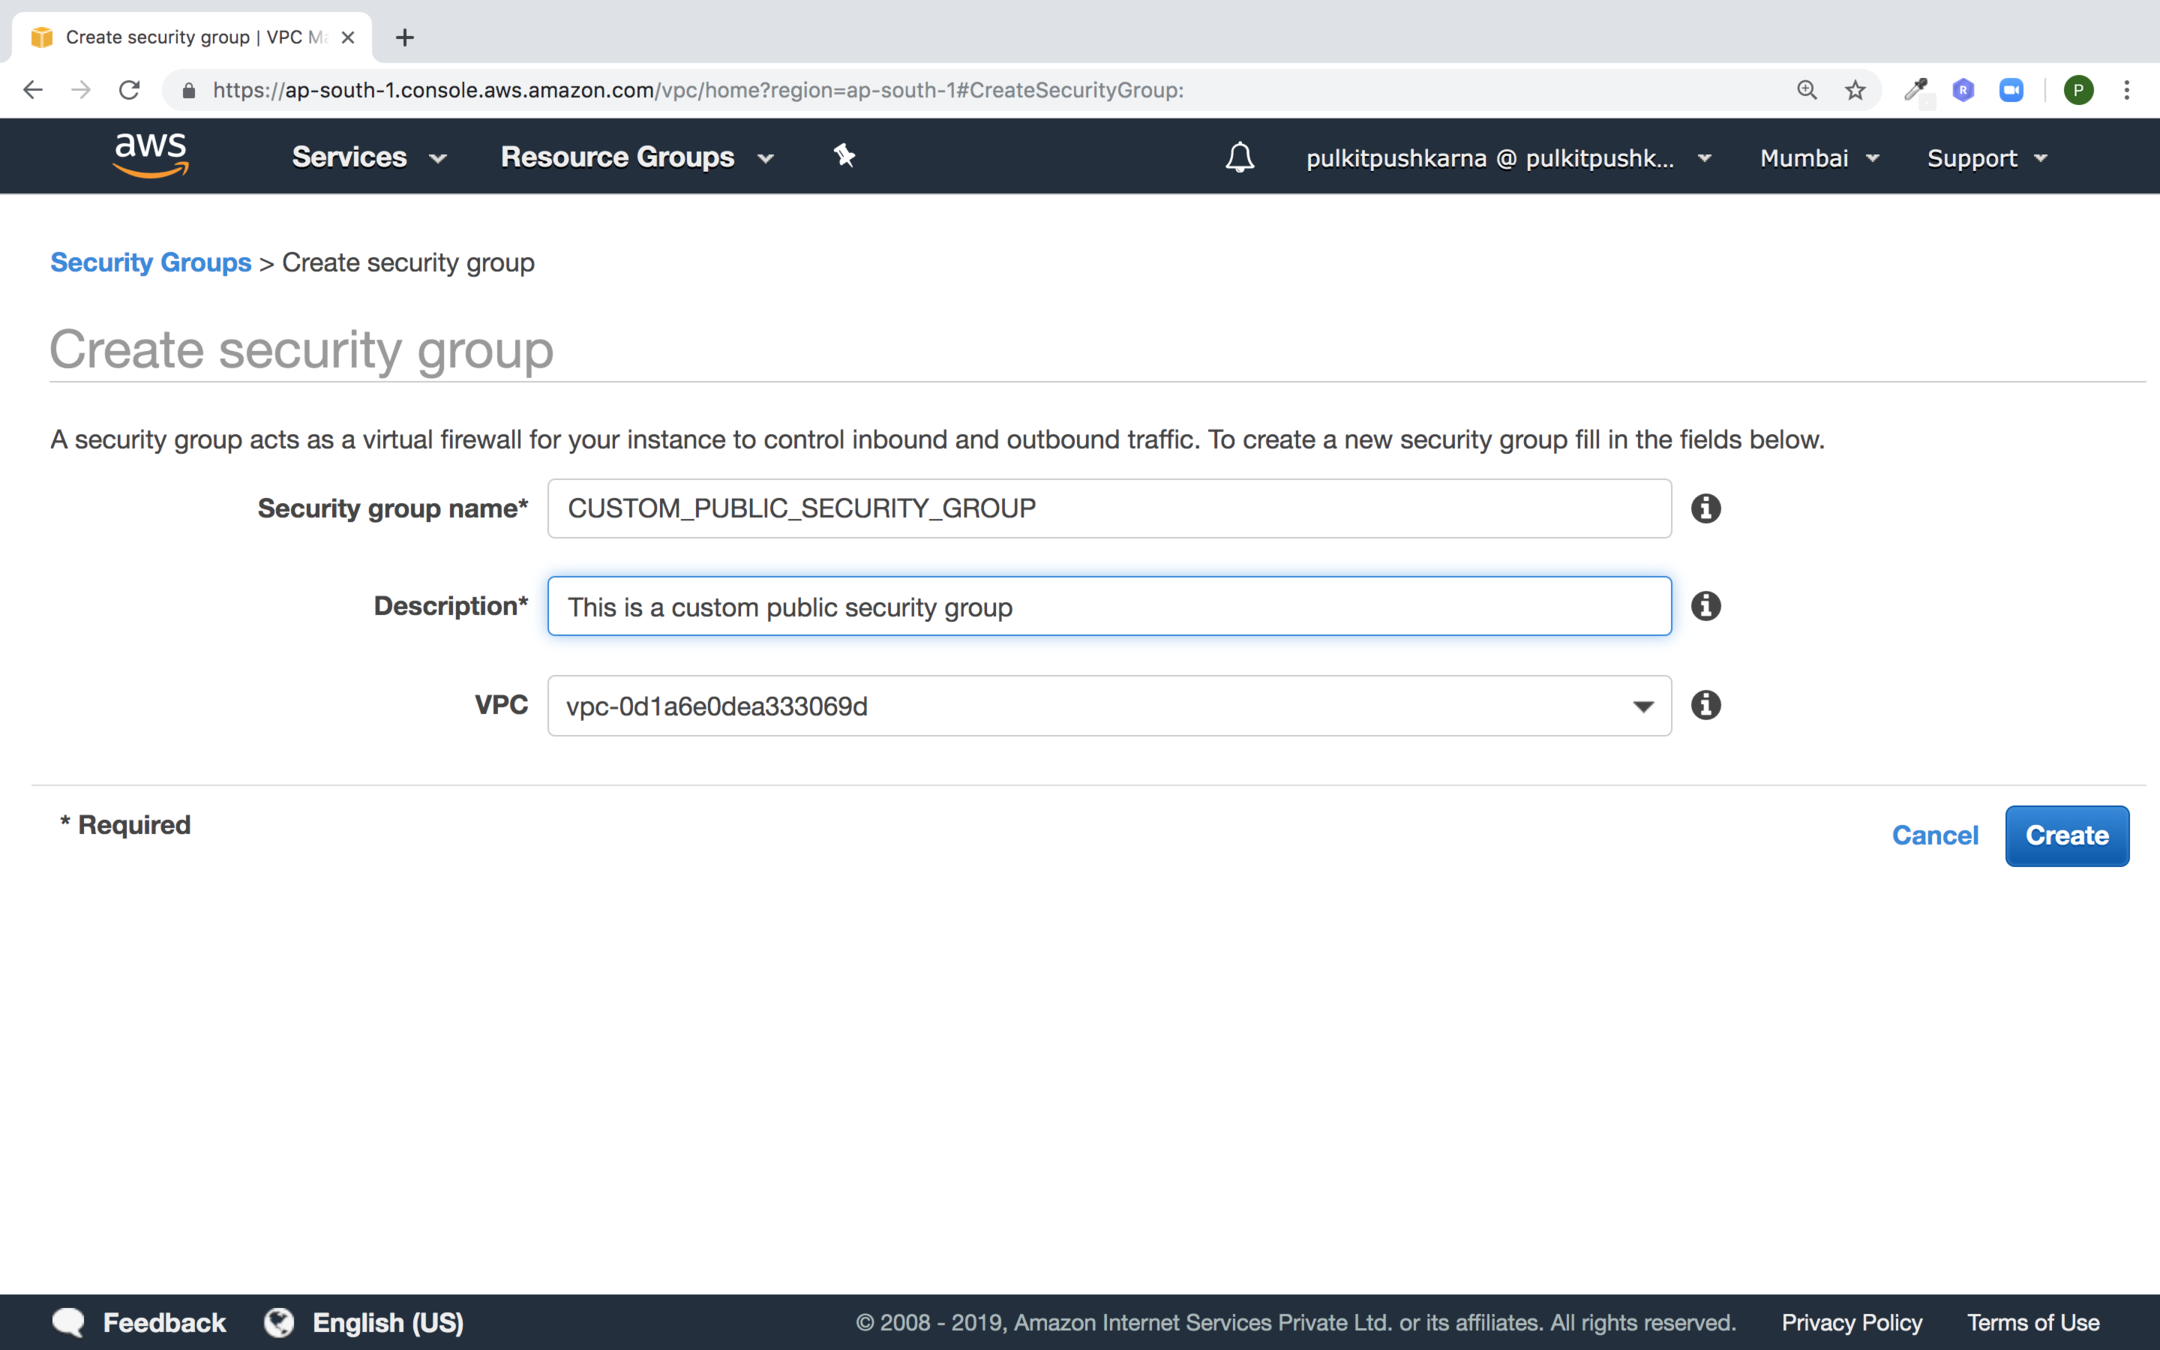Open the Support menu

(x=1986, y=158)
